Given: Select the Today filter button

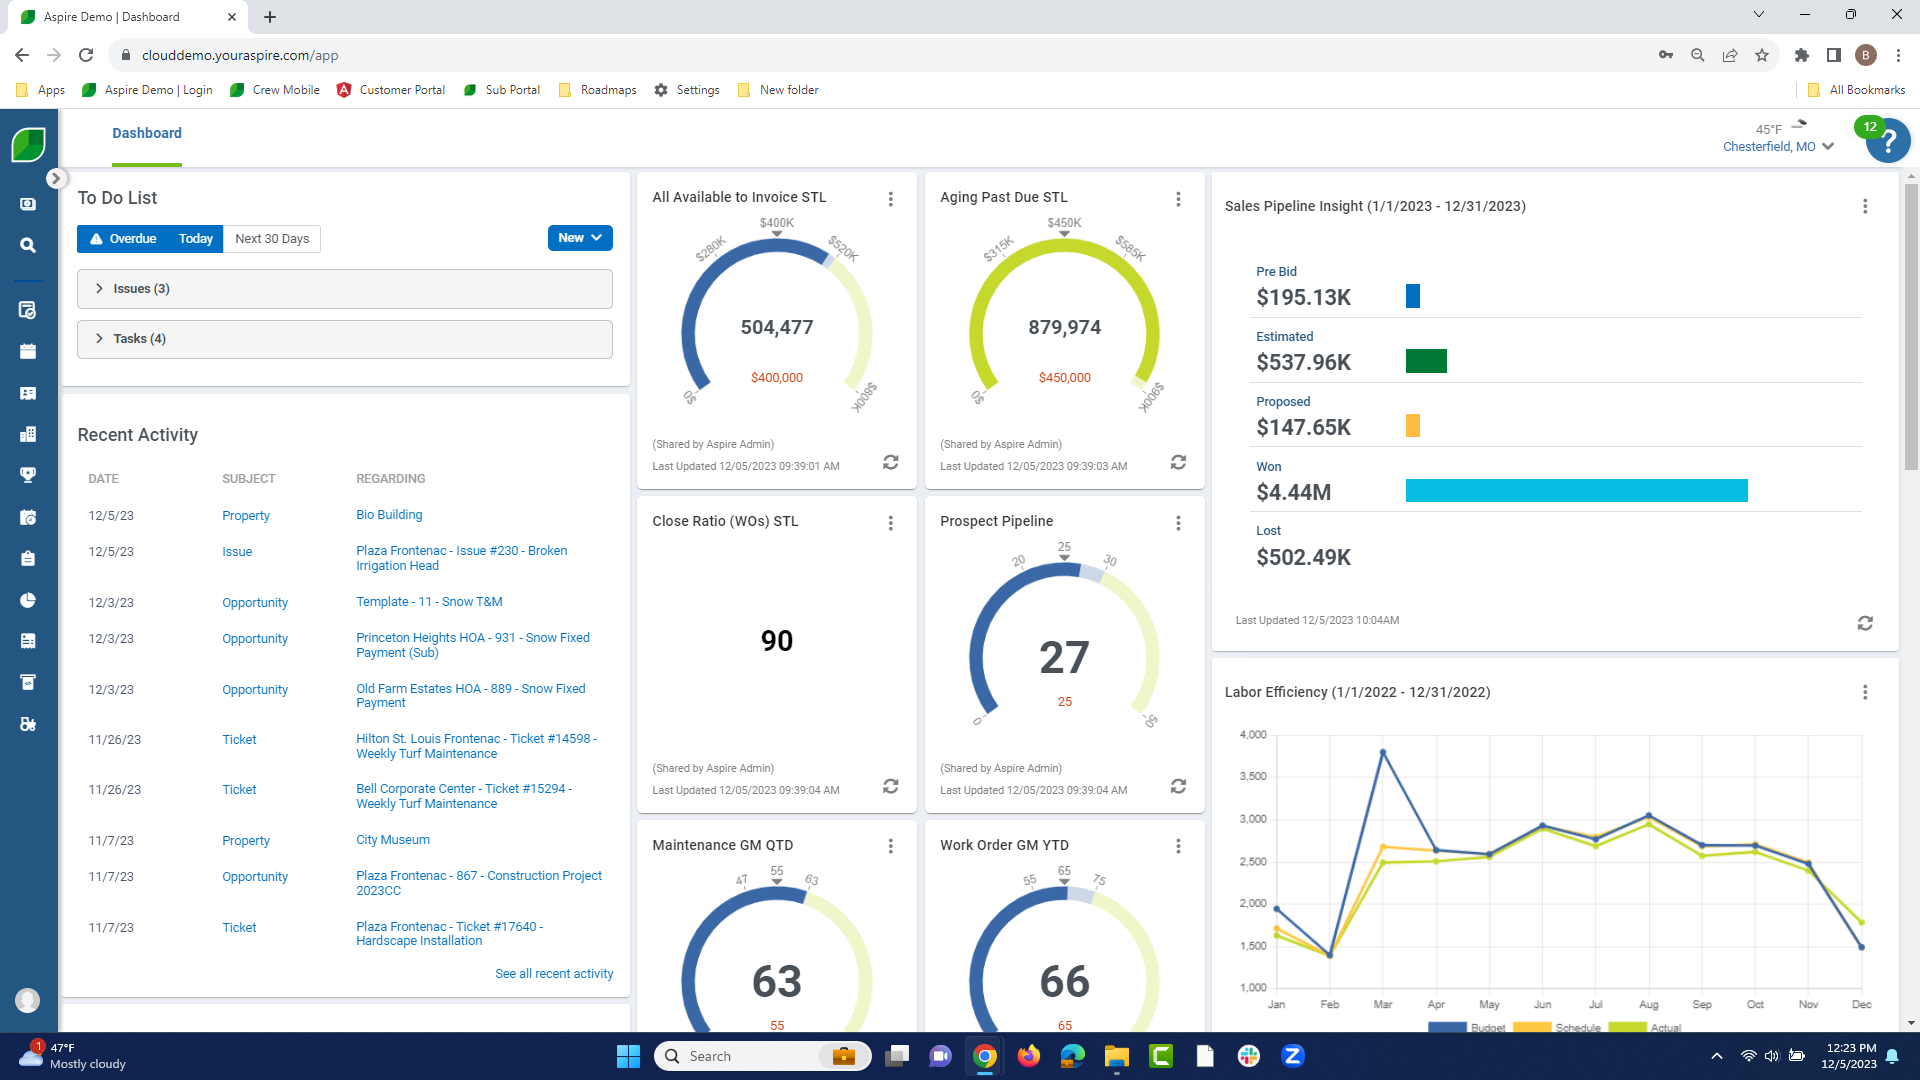Looking at the screenshot, I should click(195, 239).
